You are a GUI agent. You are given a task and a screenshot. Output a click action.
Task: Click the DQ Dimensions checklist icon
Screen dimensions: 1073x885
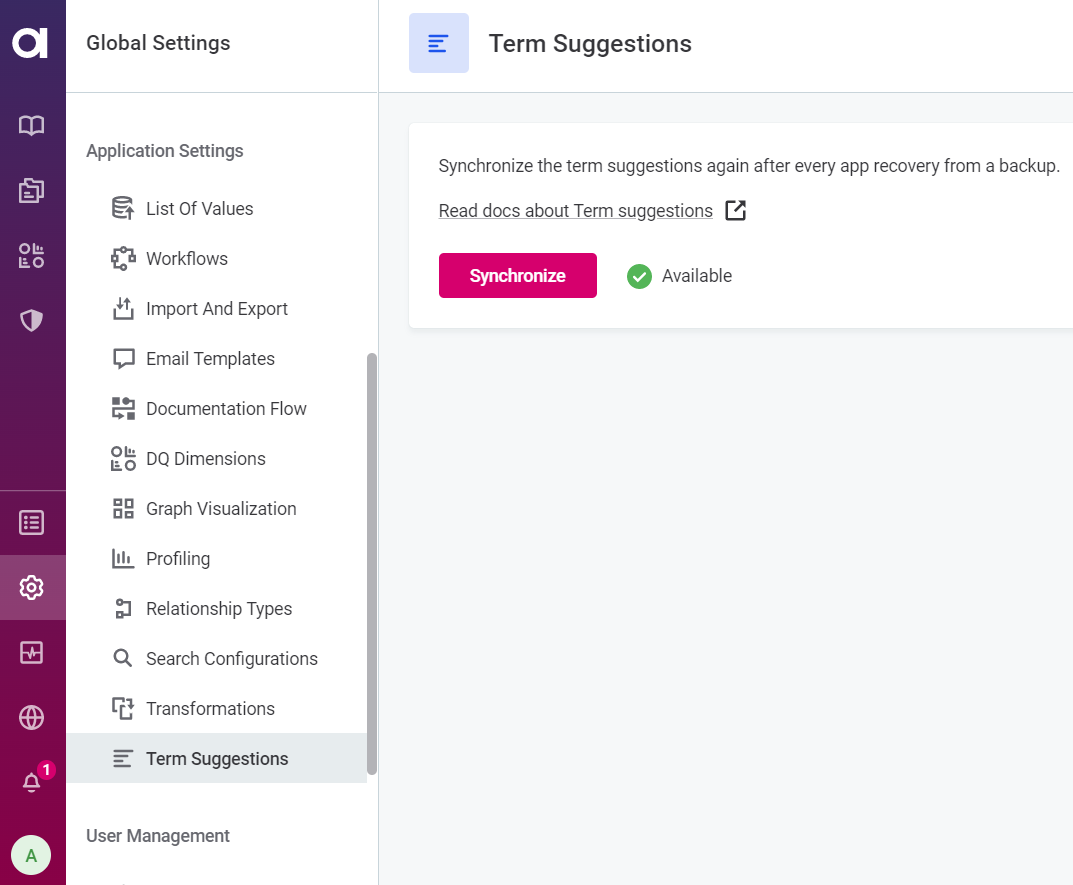(x=122, y=458)
